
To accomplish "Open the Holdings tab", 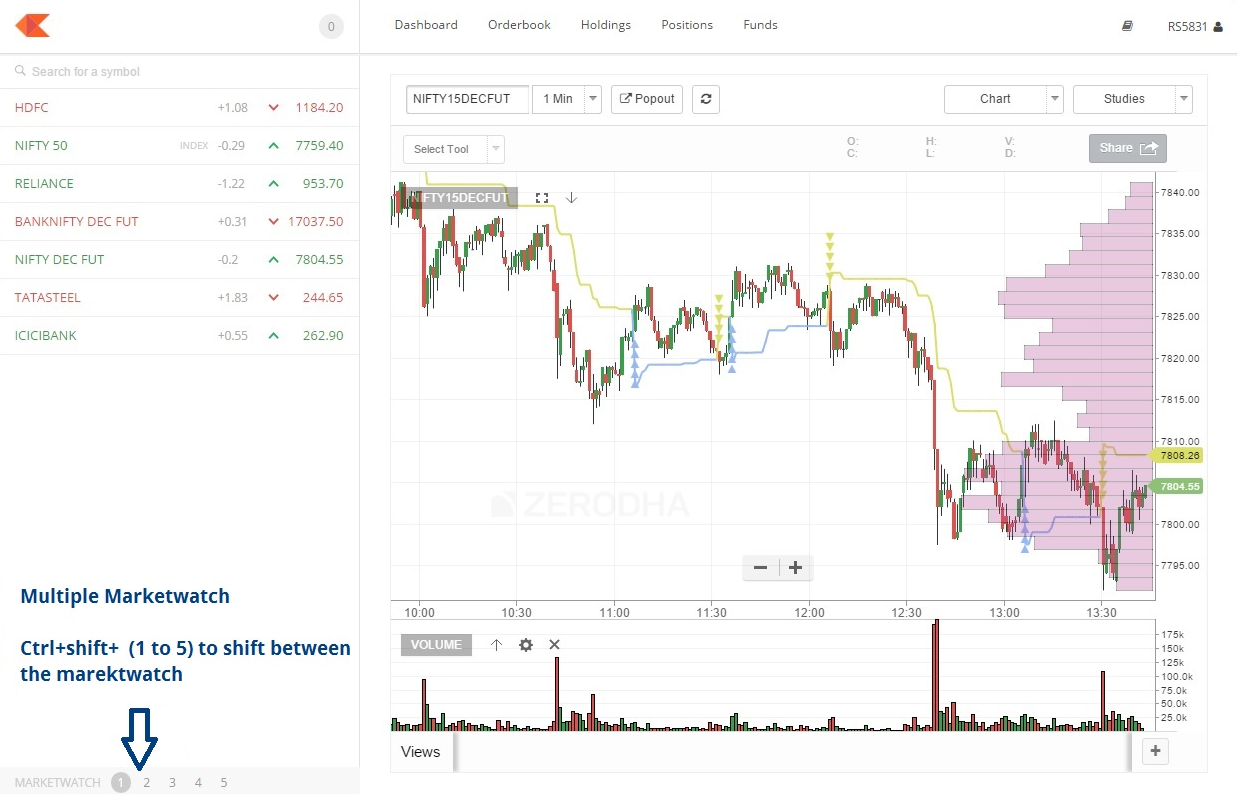I will [x=606, y=25].
